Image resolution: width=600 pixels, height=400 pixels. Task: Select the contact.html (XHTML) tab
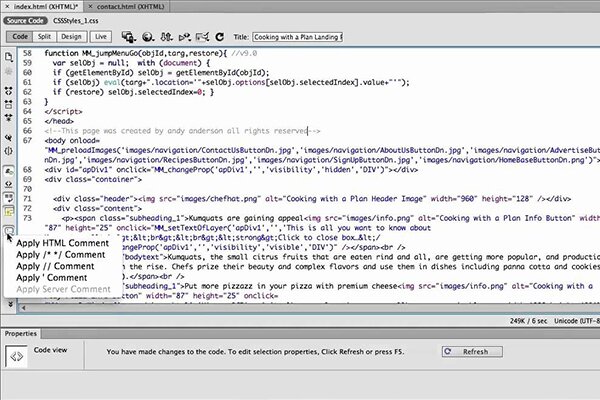[130, 7]
